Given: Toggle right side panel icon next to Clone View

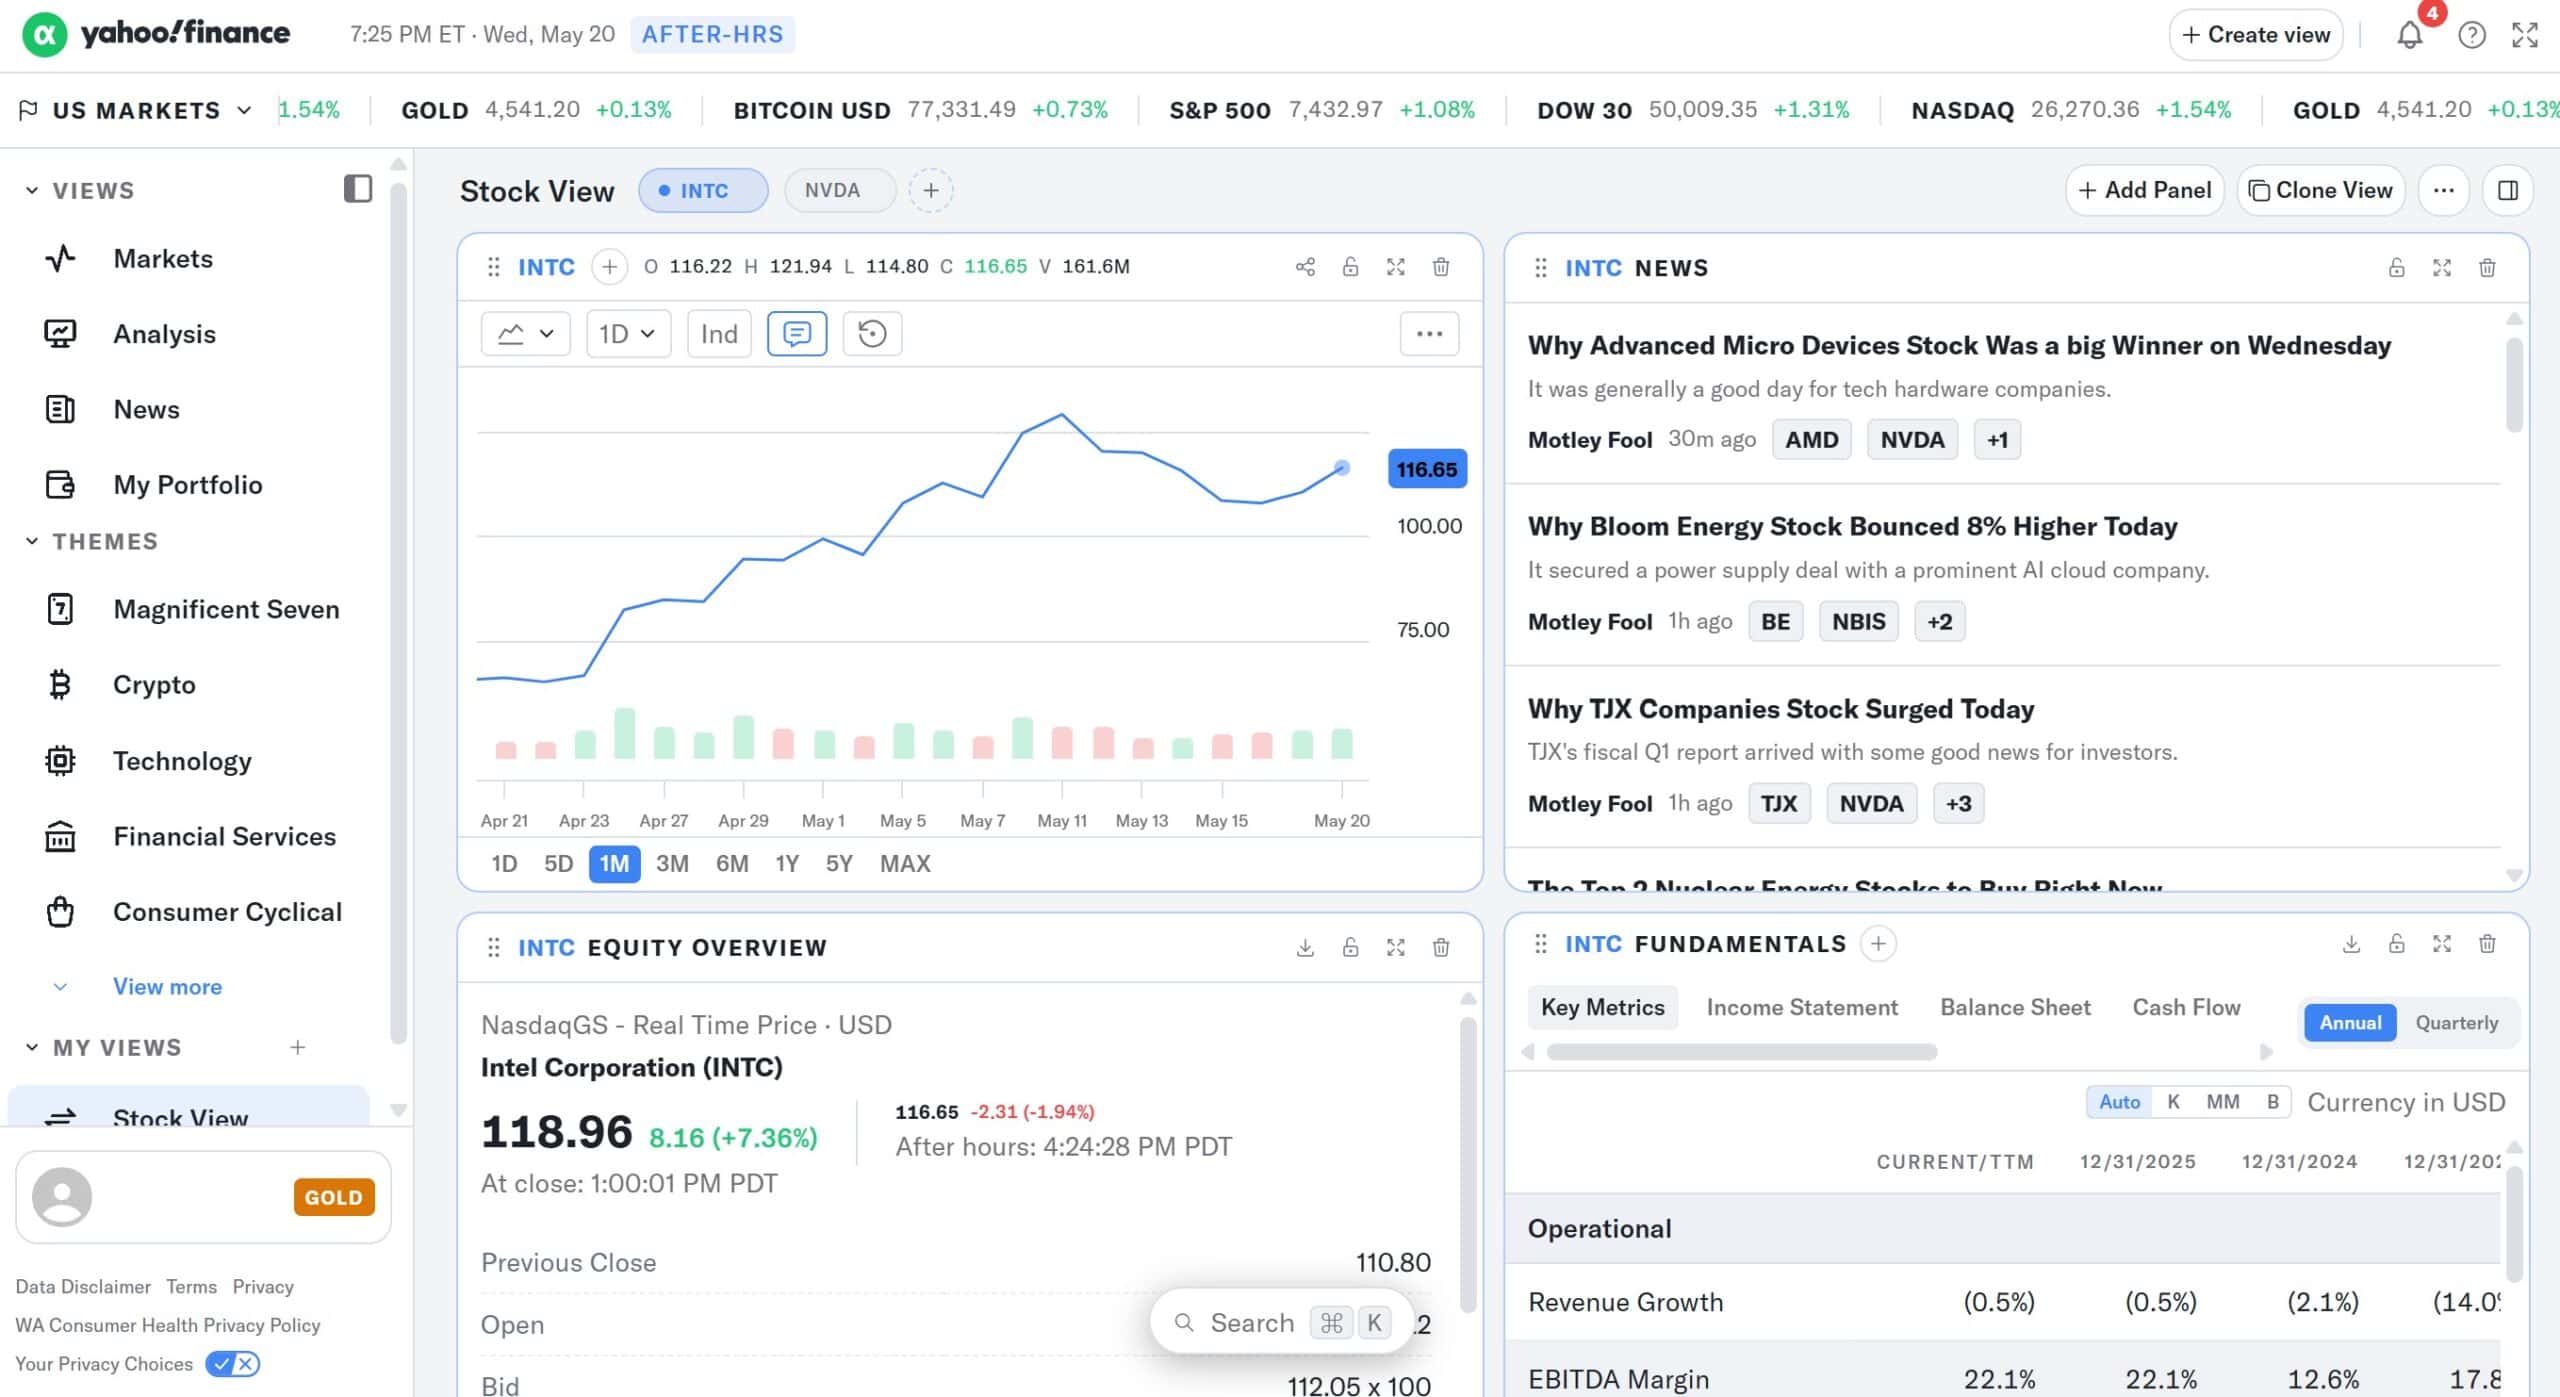Looking at the screenshot, I should pyautogui.click(x=2507, y=190).
